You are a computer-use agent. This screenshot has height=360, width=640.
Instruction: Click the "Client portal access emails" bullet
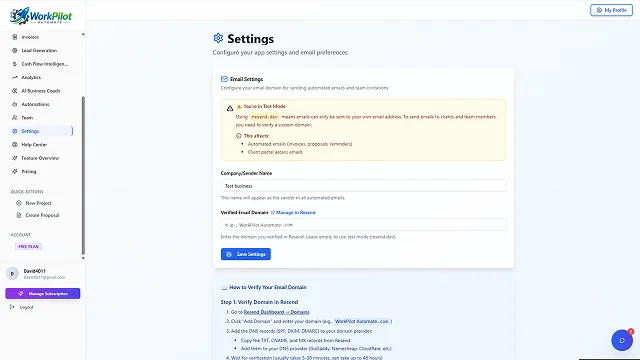(x=275, y=152)
